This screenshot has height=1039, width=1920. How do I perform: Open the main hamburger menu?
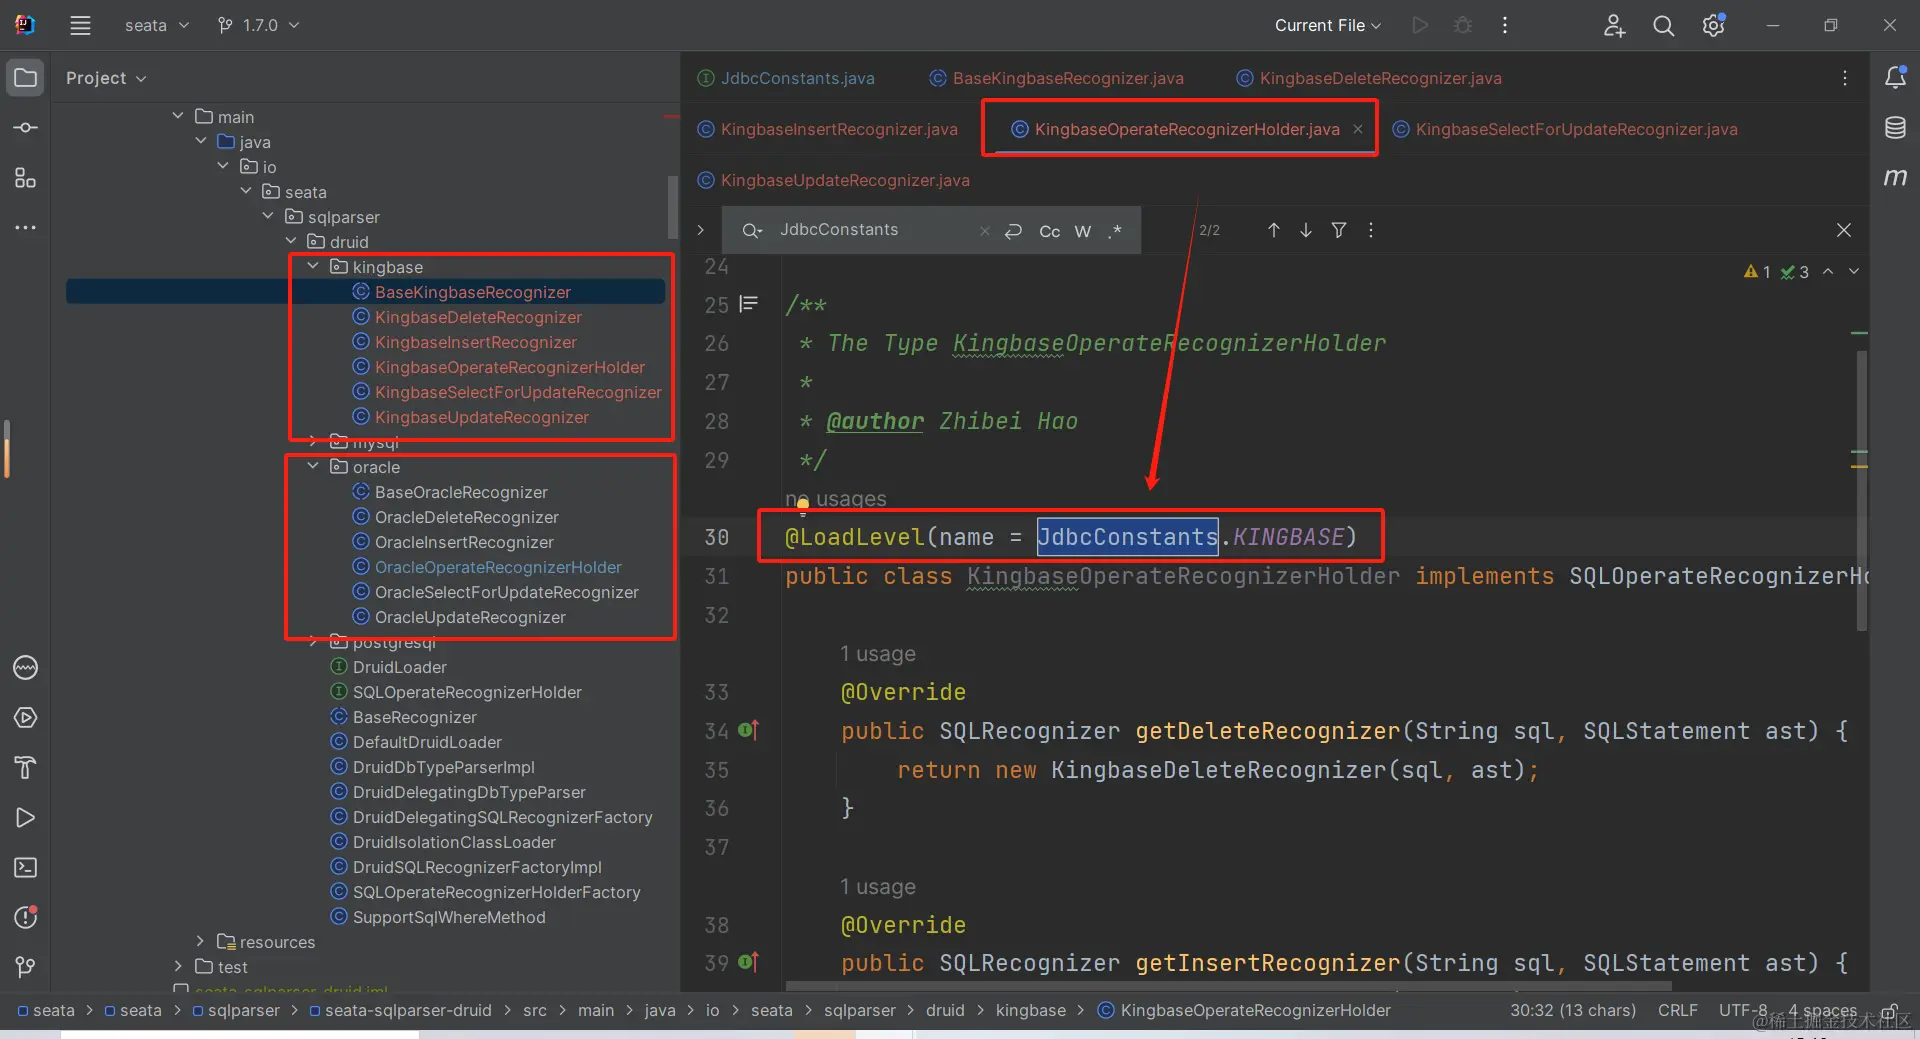pos(80,25)
